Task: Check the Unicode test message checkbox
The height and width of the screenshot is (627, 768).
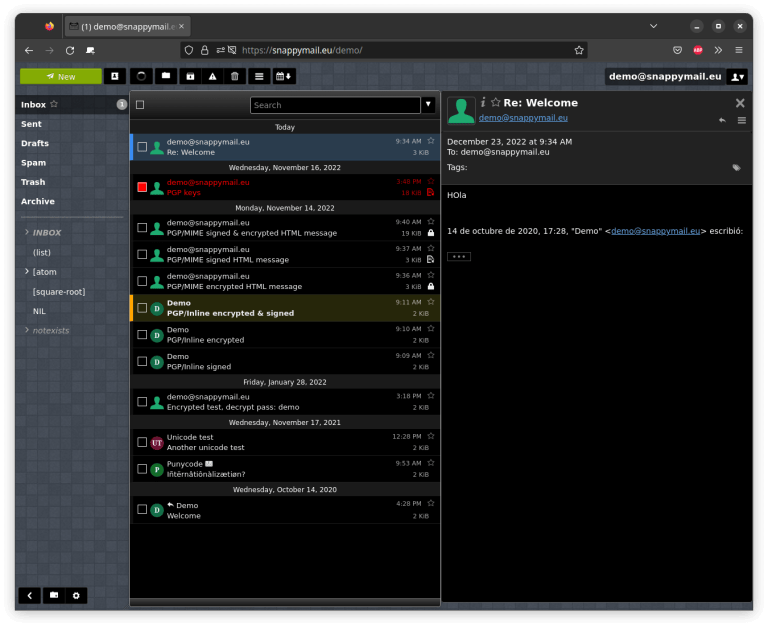Action: tap(142, 442)
